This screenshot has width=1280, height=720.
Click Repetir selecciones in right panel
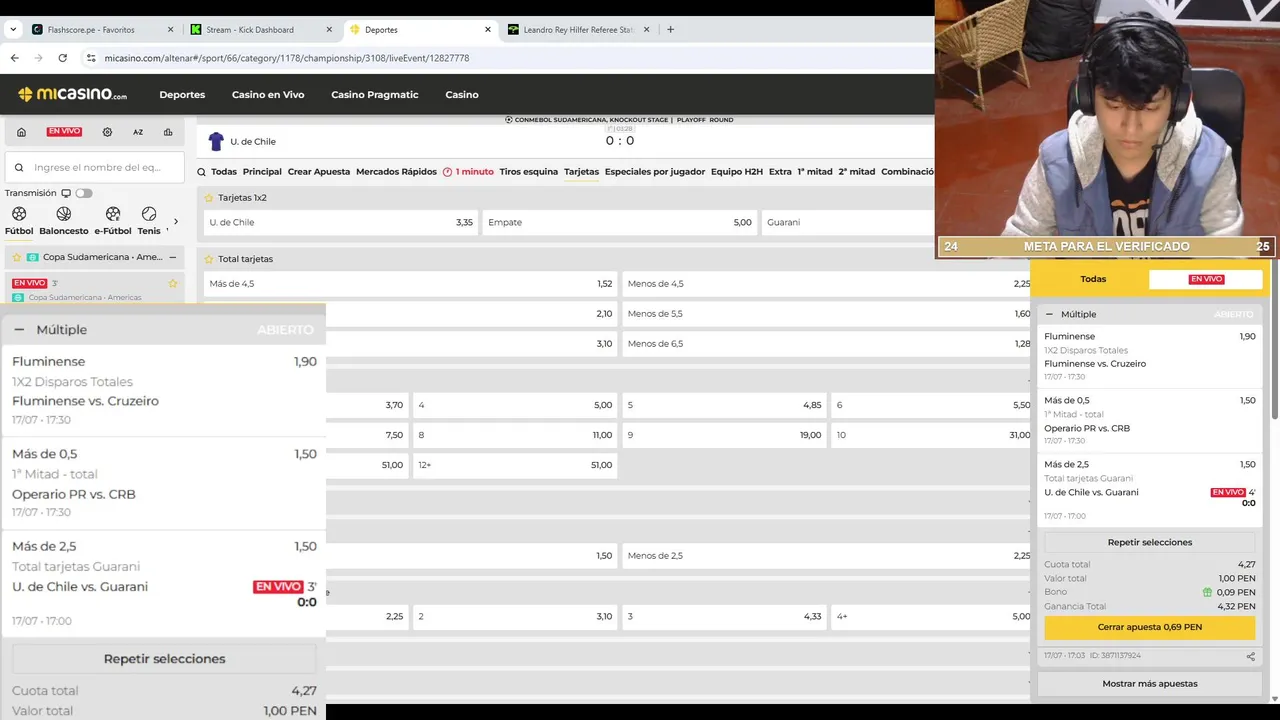[x=1149, y=542]
